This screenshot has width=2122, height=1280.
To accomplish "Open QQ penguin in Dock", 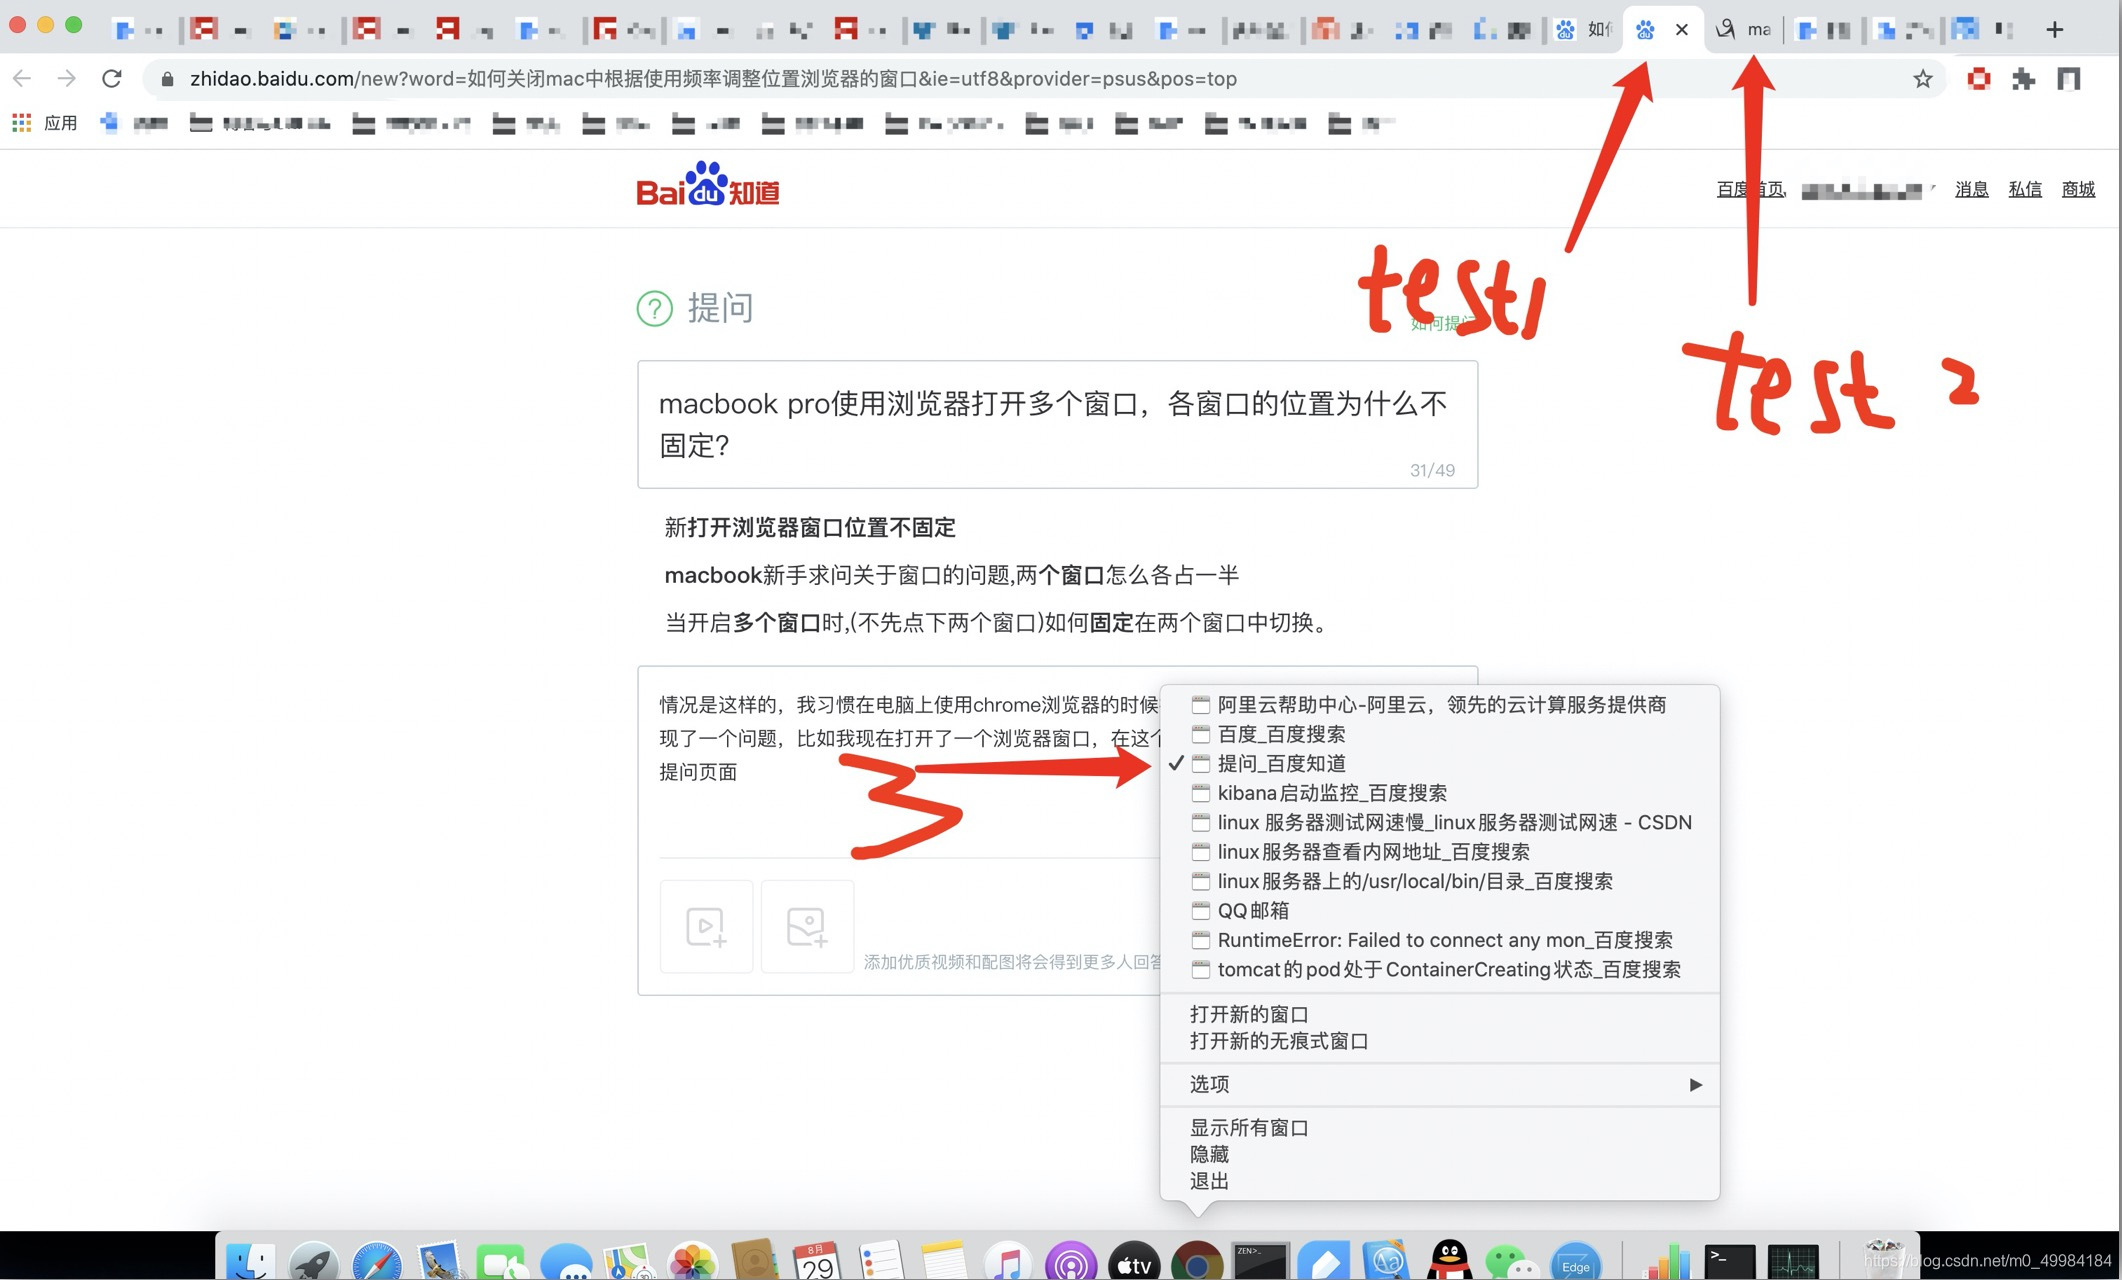I will click(x=1448, y=1260).
